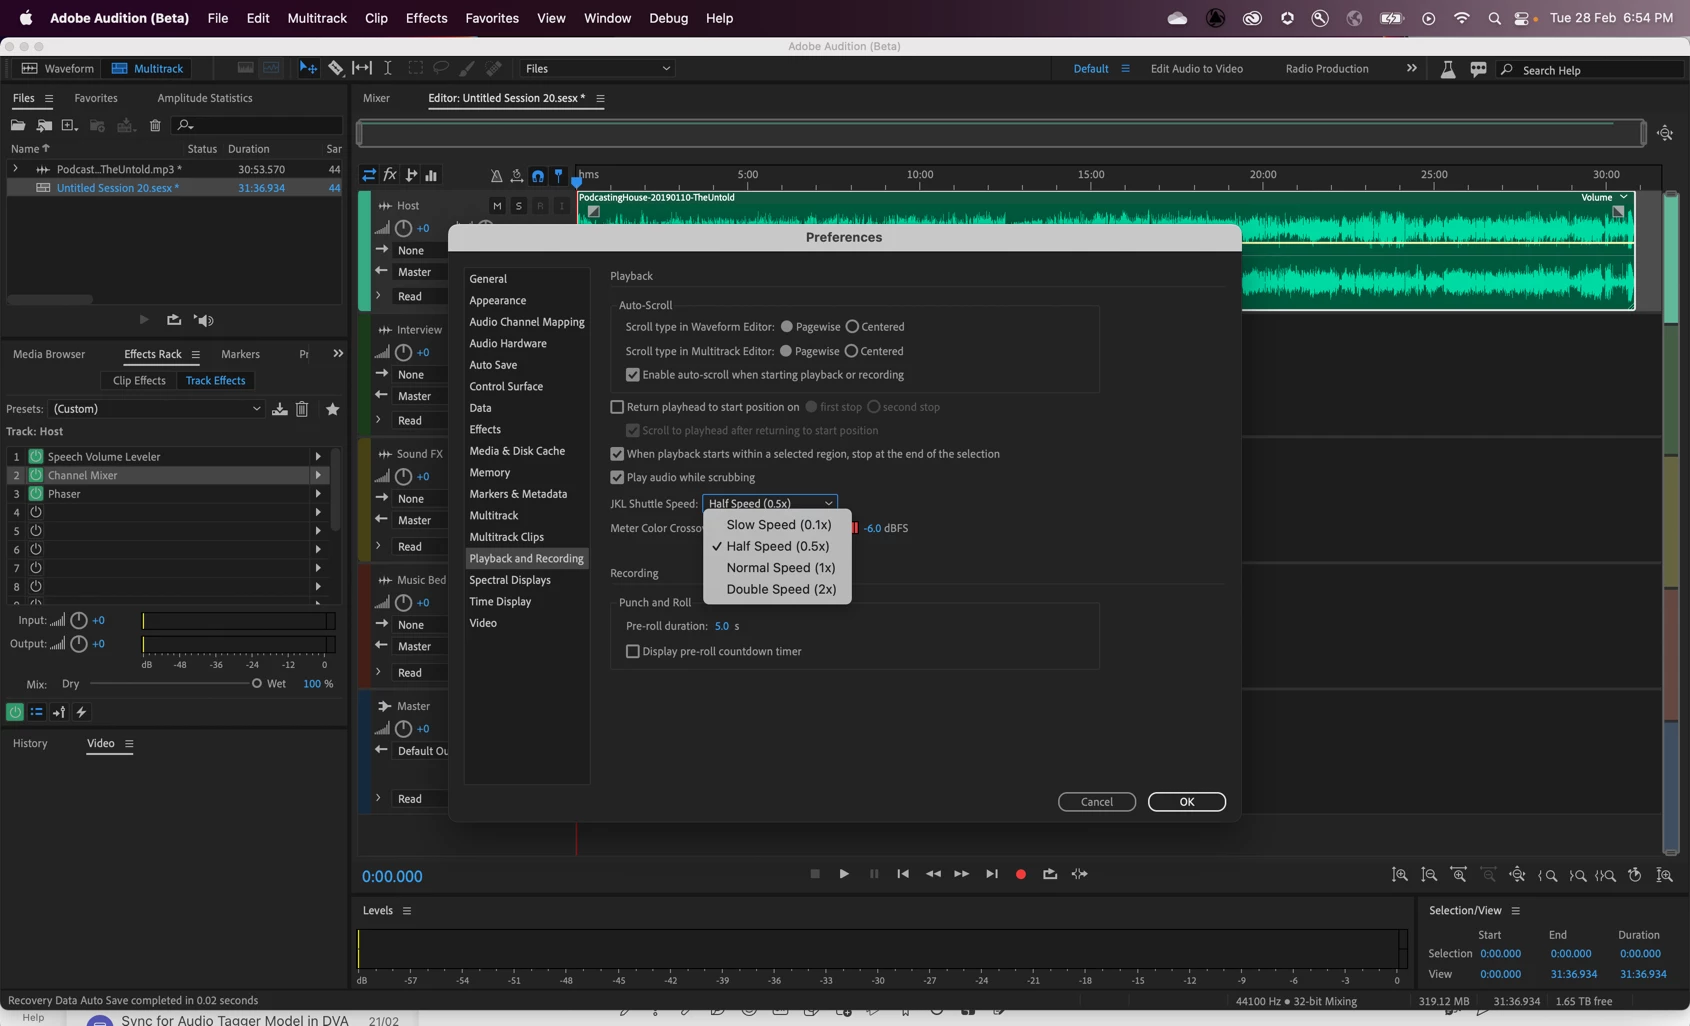The height and width of the screenshot is (1026, 1690).
Task: Click the metronome icon in the editor toolbar
Action: click(x=496, y=176)
